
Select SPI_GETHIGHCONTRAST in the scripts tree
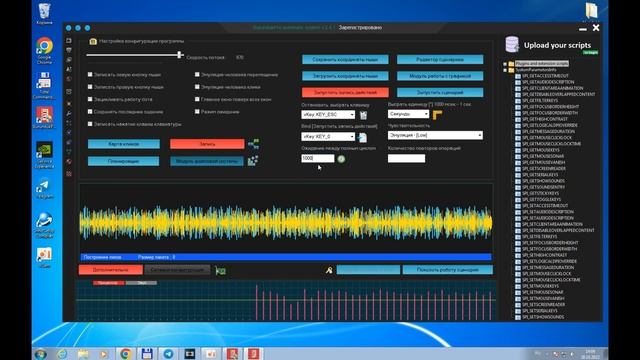[x=544, y=119]
